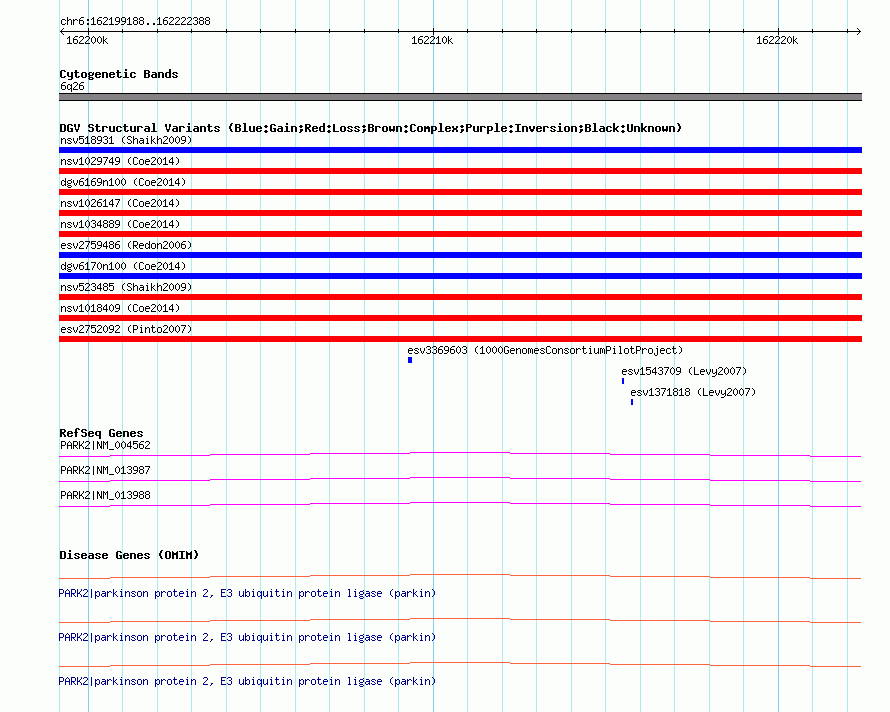890x712 pixels.
Task: Open the dgv6169n100 (Coe2014) variant label
Action: coord(123,182)
